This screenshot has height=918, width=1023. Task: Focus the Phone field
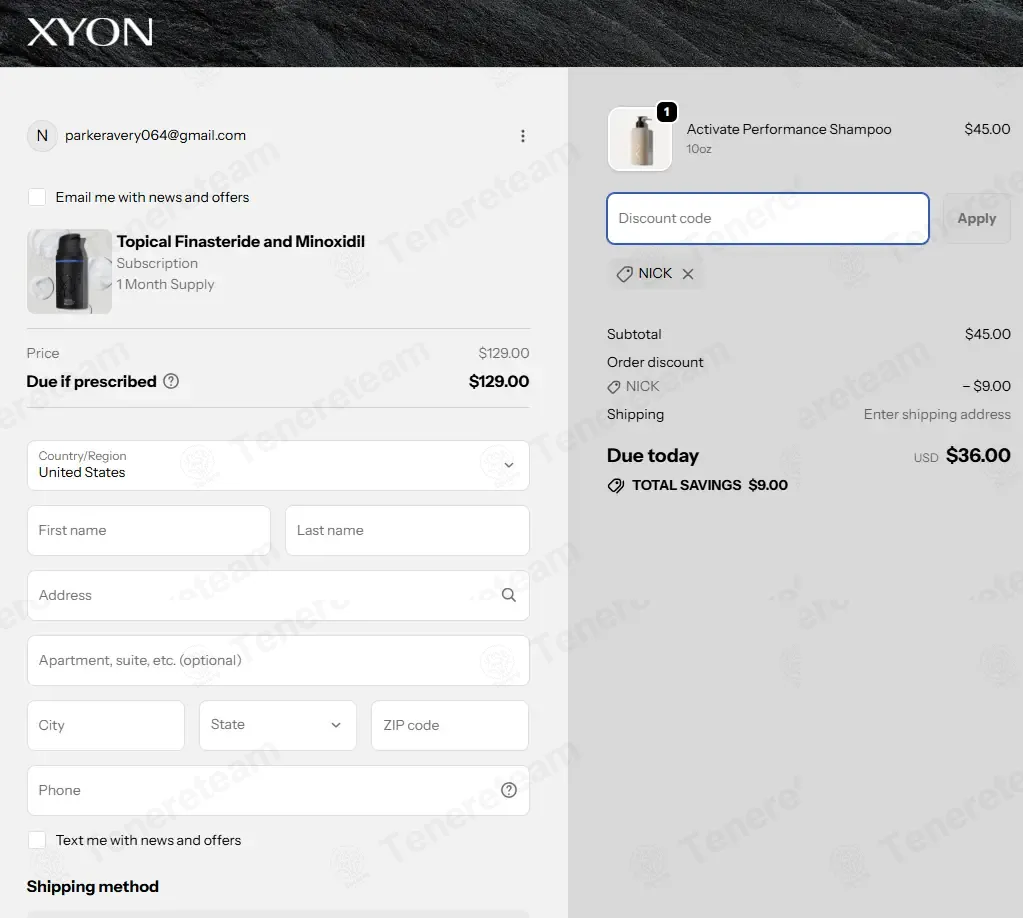[278, 790]
